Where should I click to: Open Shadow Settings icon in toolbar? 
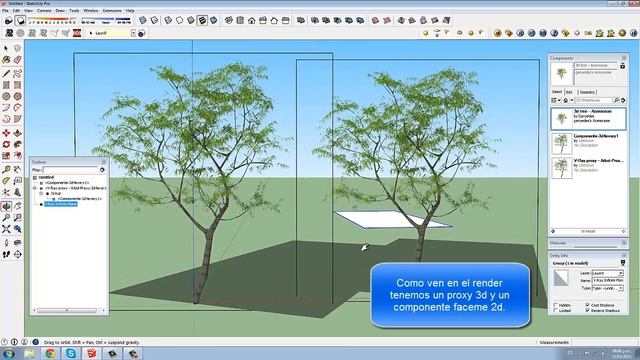pos(9,20)
